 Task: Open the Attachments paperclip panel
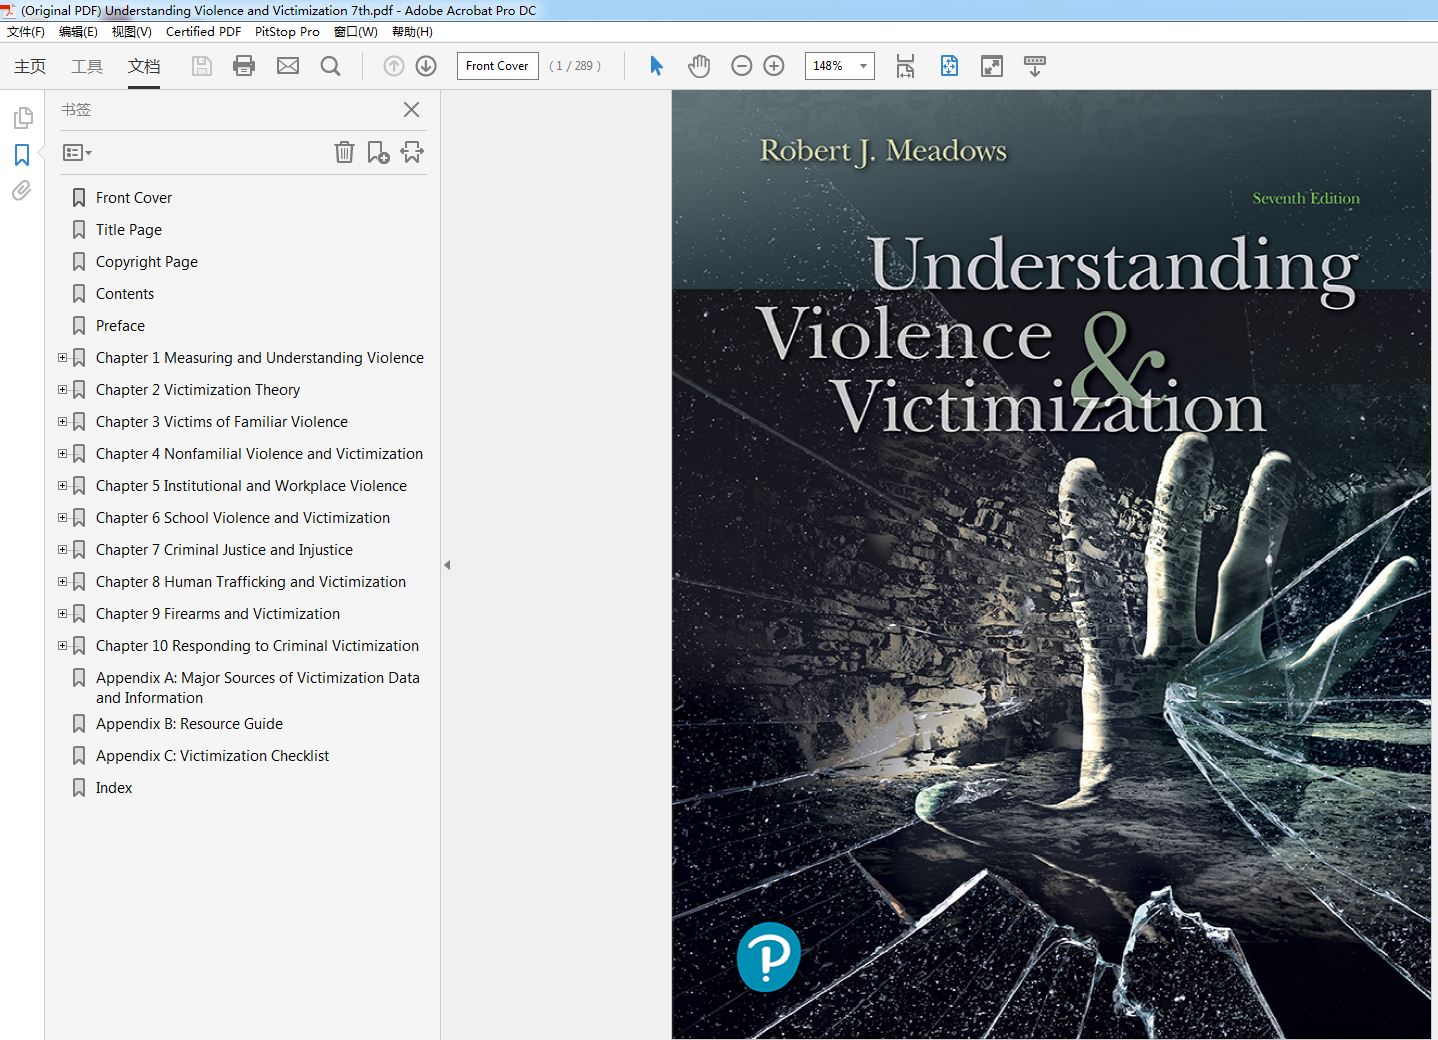point(22,190)
